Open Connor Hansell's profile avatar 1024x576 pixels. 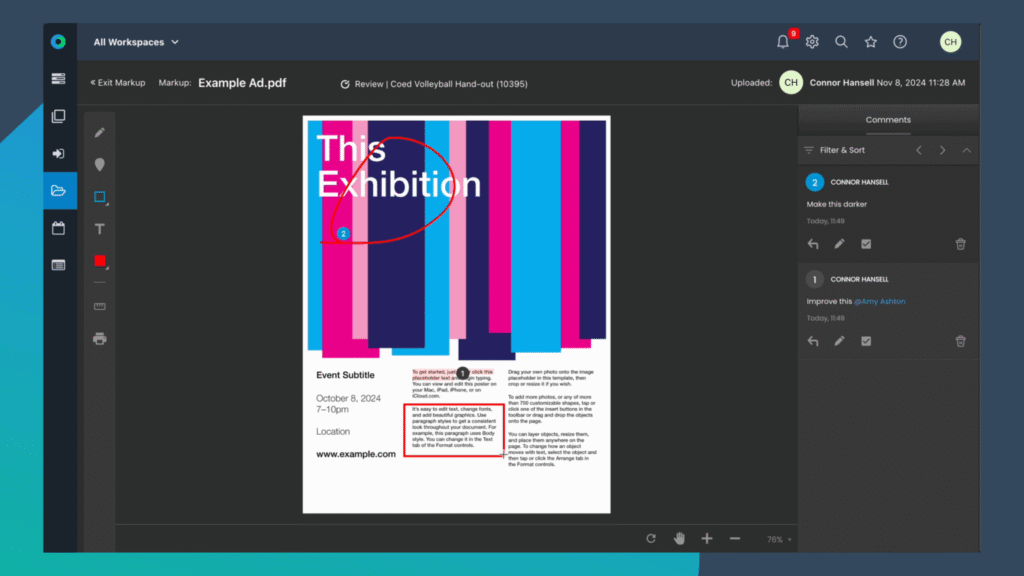pos(950,41)
